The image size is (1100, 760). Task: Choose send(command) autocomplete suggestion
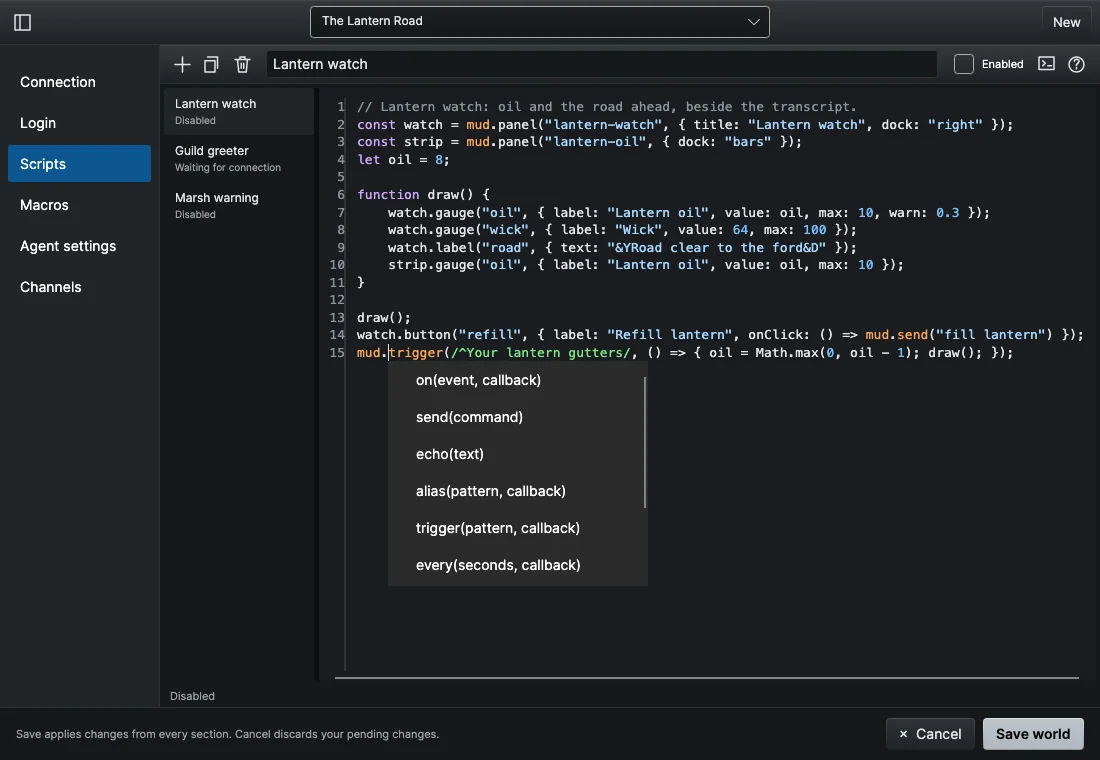click(x=517, y=417)
